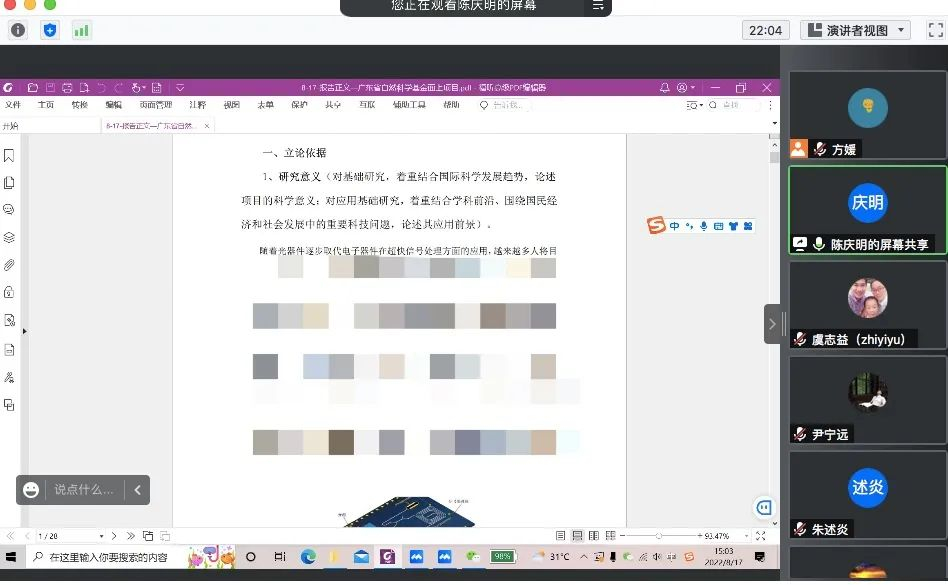Viewport: 948px width, 585px height.
Task: Switch to continuous page view mode
Action: click(x=578, y=536)
